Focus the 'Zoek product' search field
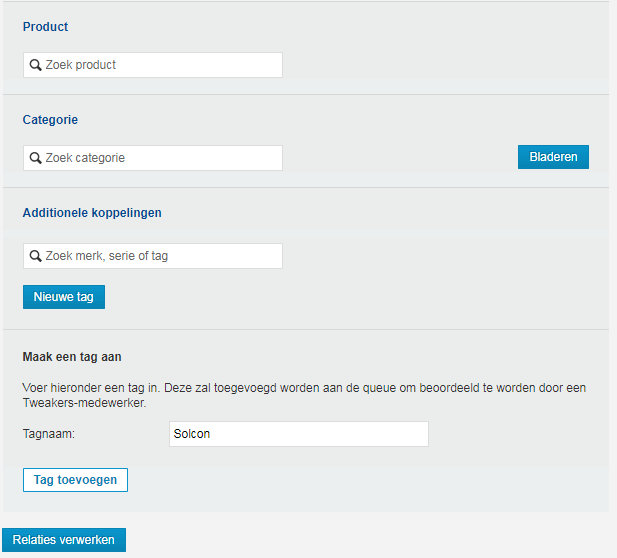Image resolution: width=617 pixels, height=558 pixels. (160, 65)
